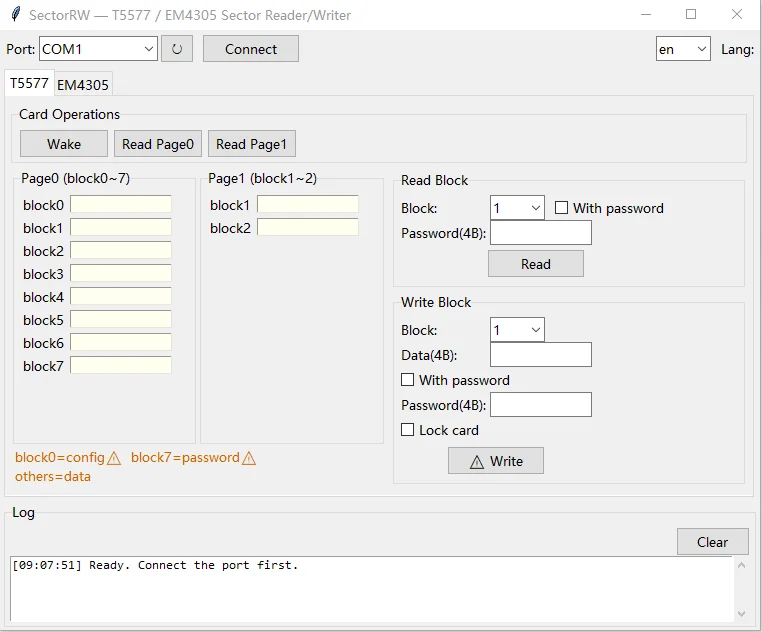Click the Page0 block0 field
762x632 pixels.
(121, 204)
